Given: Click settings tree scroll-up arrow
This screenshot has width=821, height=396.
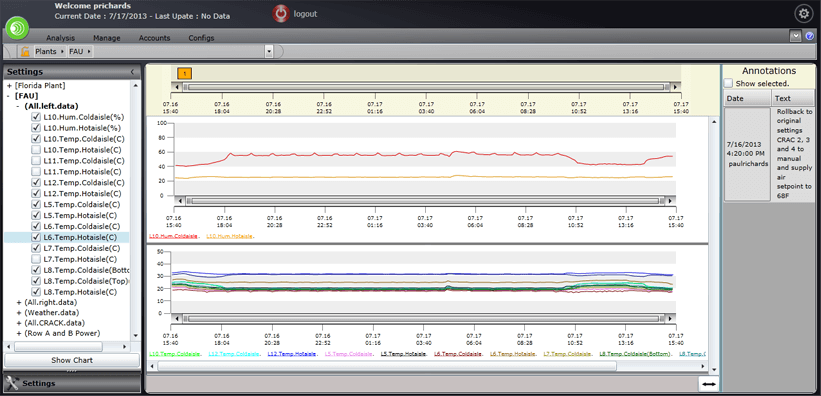Looking at the screenshot, I should tap(136, 85).
